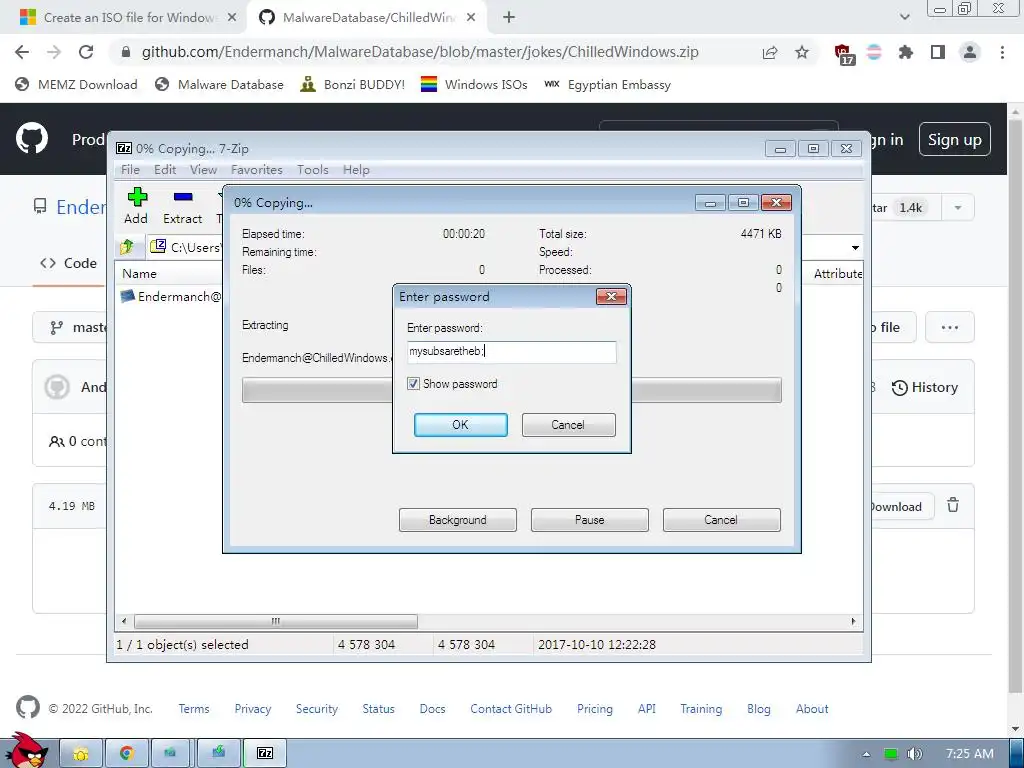Expand the 7-Zip address path dropdown
This screenshot has height=768, width=1024.
pyautogui.click(x=855, y=248)
